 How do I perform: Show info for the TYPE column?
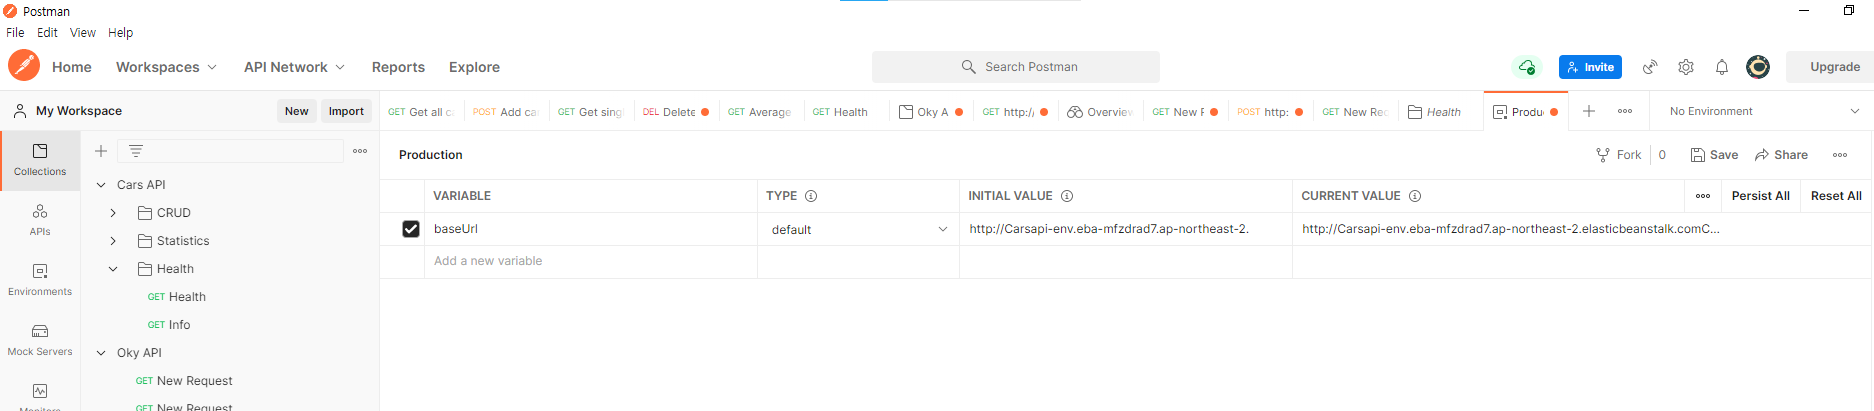pyautogui.click(x=811, y=196)
